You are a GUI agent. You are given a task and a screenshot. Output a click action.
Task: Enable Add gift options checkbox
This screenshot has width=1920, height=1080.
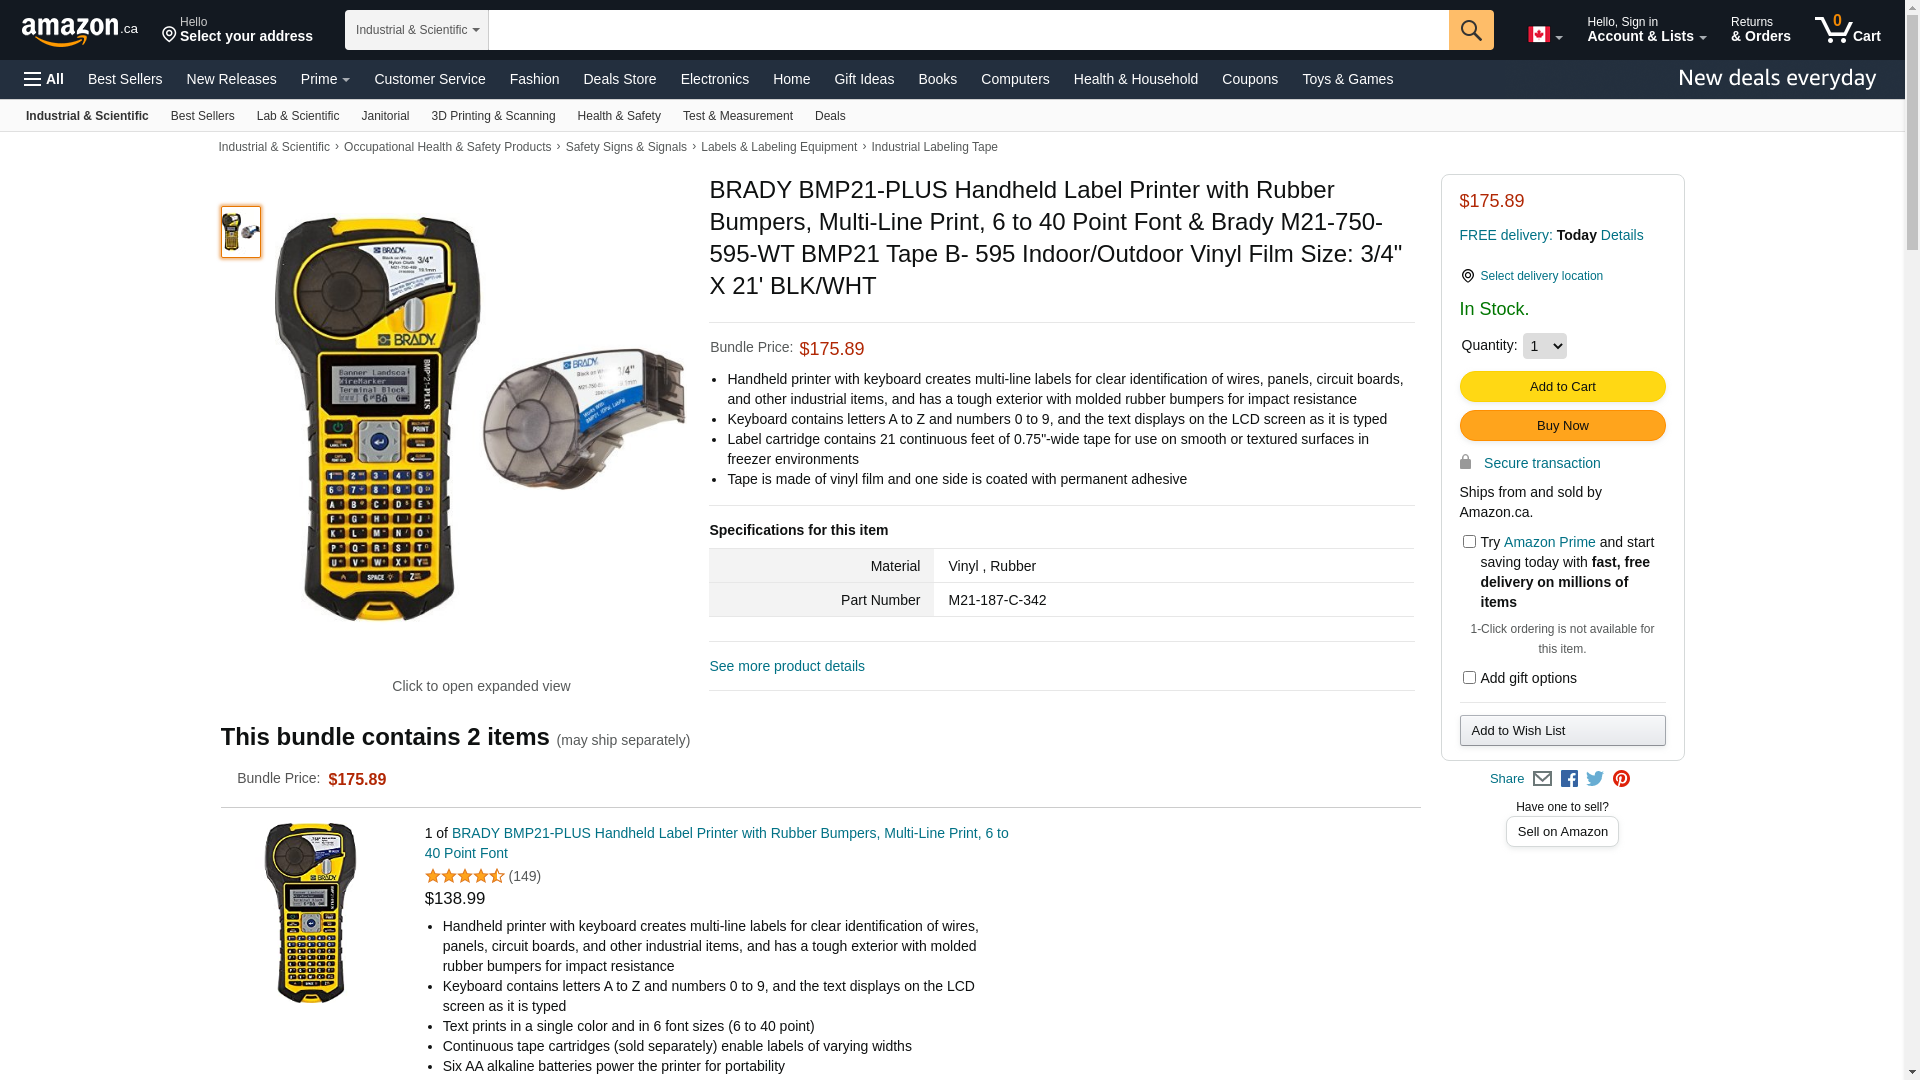click(x=1469, y=678)
